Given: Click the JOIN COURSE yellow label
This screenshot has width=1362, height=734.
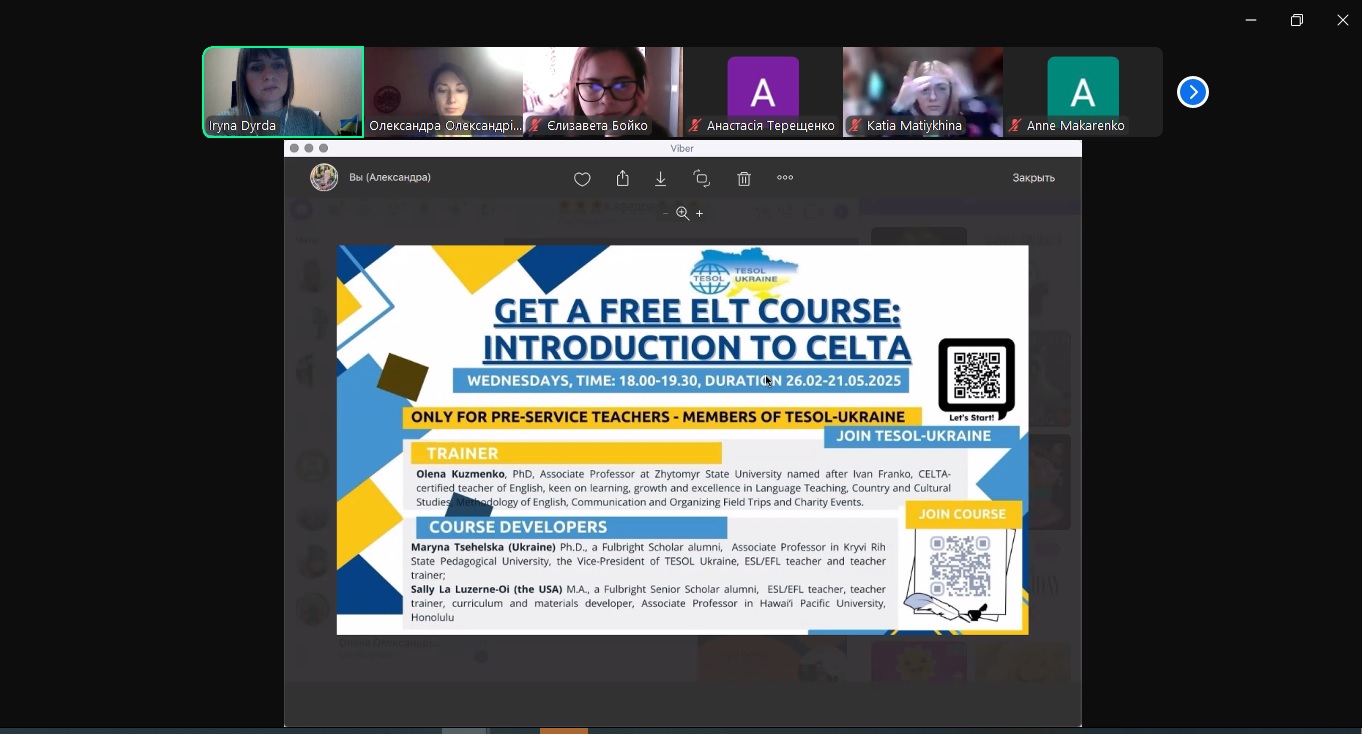Looking at the screenshot, I should click(x=963, y=514).
